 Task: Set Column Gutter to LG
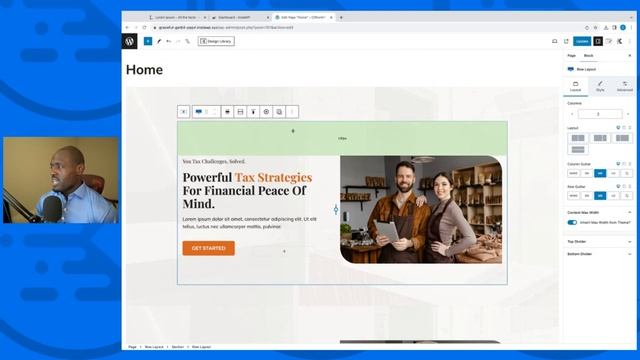click(x=613, y=173)
